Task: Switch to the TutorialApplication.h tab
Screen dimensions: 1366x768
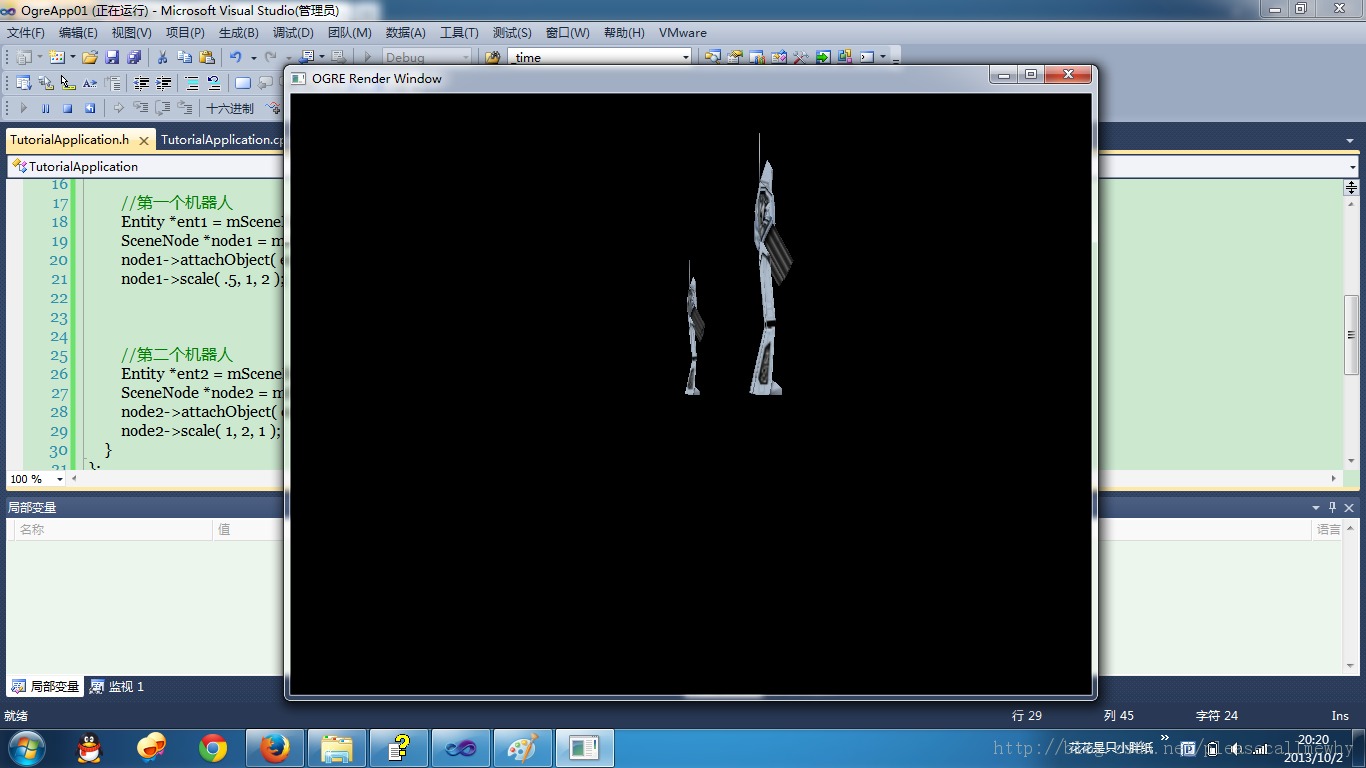Action: pyautogui.click(x=70, y=140)
